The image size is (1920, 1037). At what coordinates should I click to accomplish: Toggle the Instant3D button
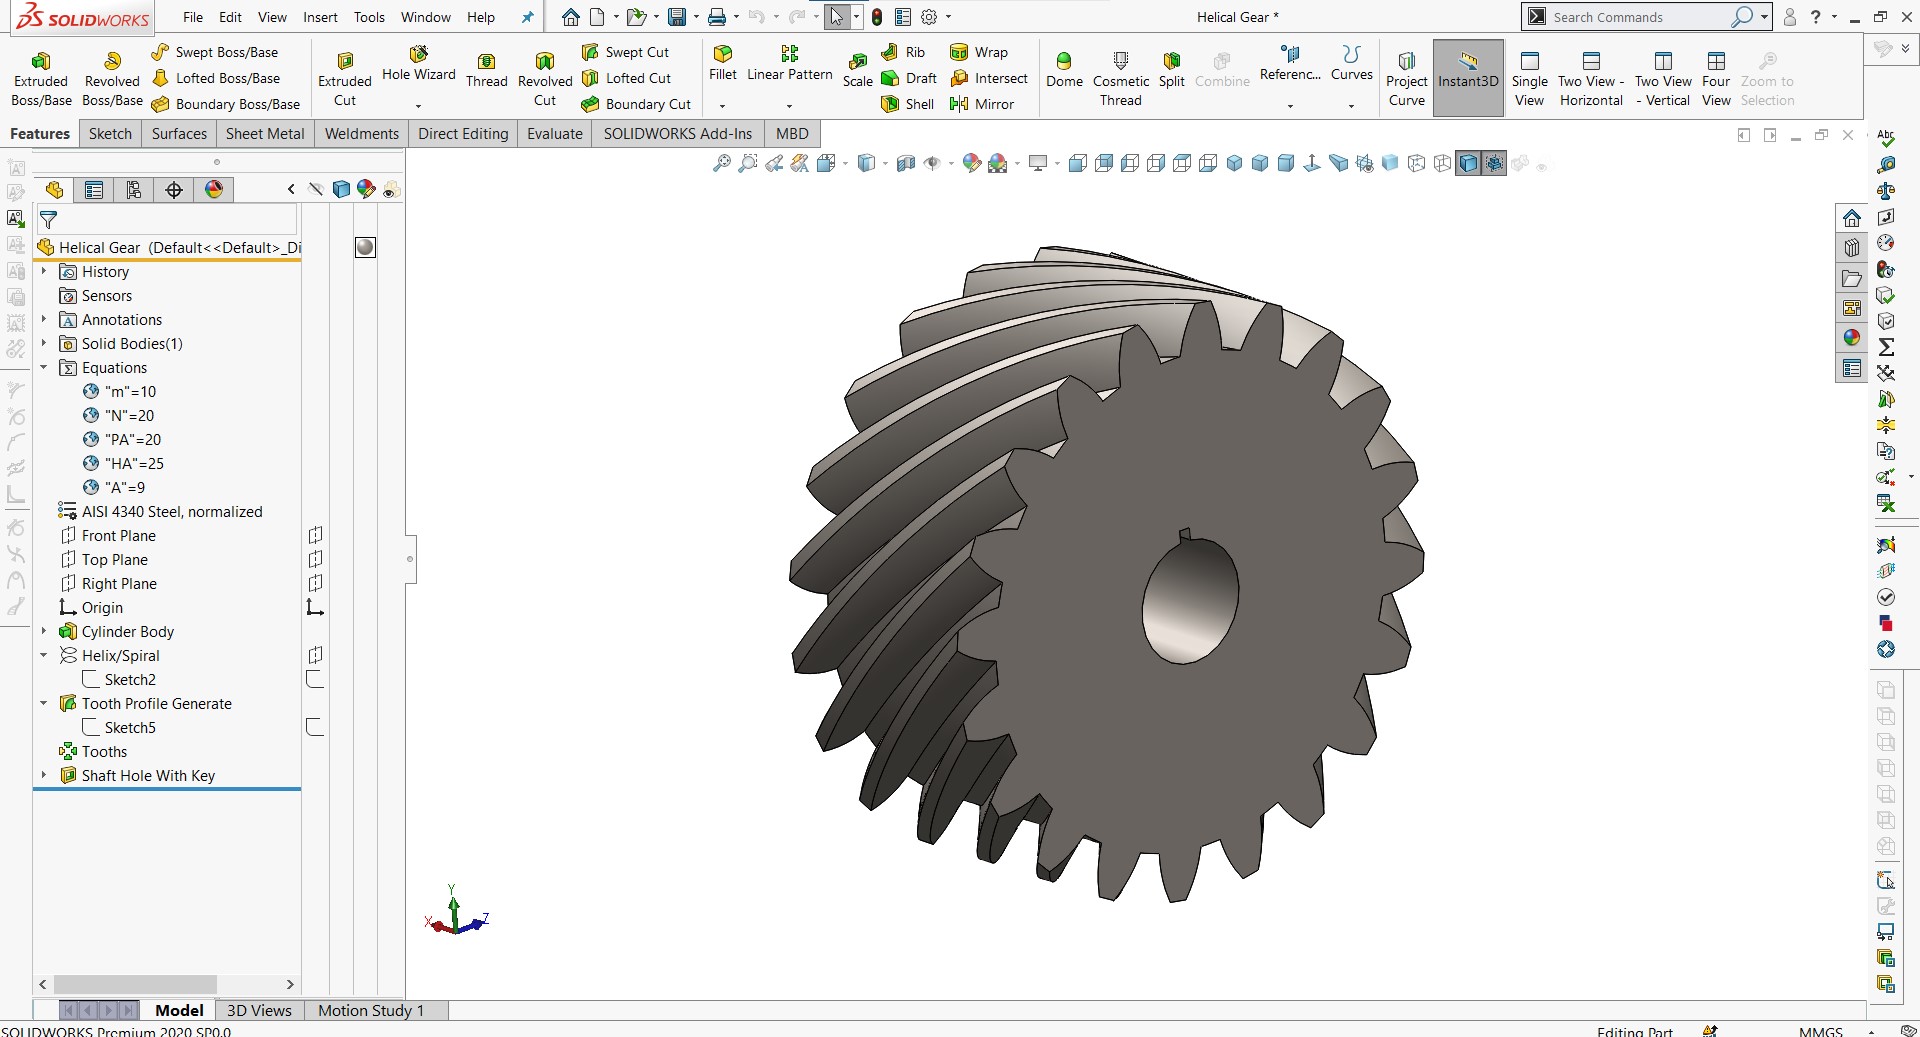pos(1468,78)
